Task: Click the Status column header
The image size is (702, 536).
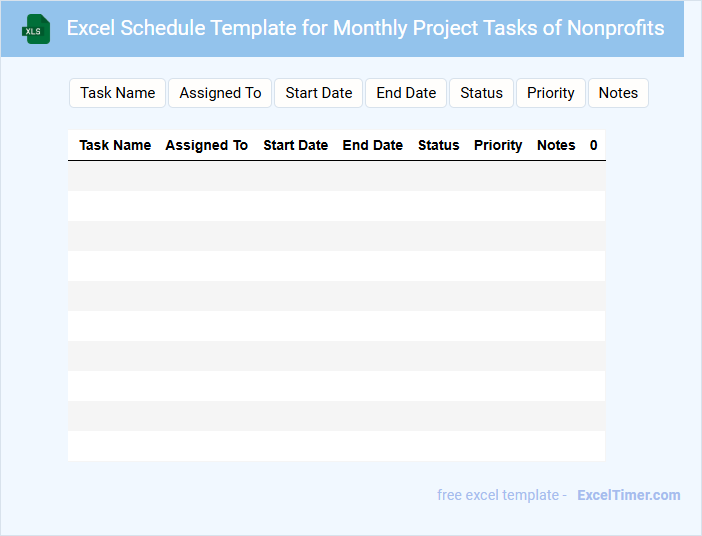Action: (438, 145)
